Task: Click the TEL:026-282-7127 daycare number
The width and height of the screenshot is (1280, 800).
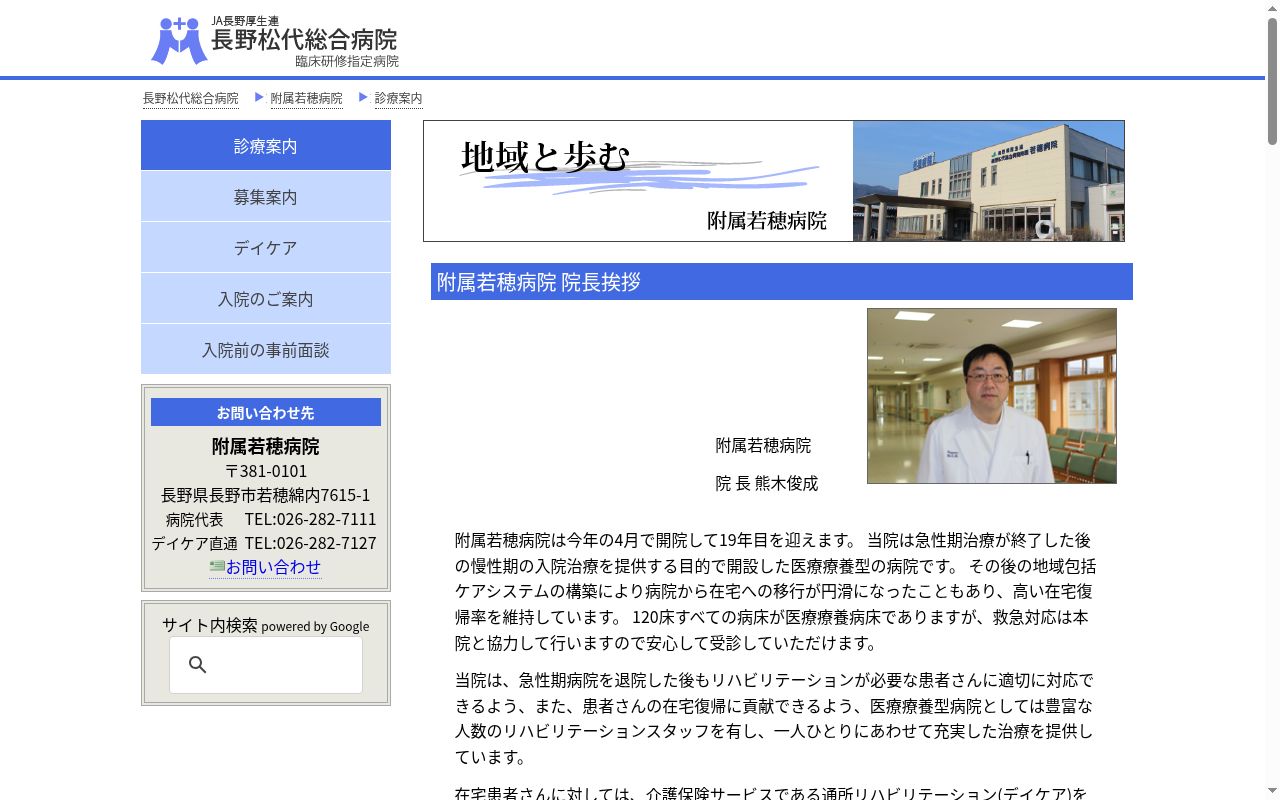Action: [x=311, y=543]
